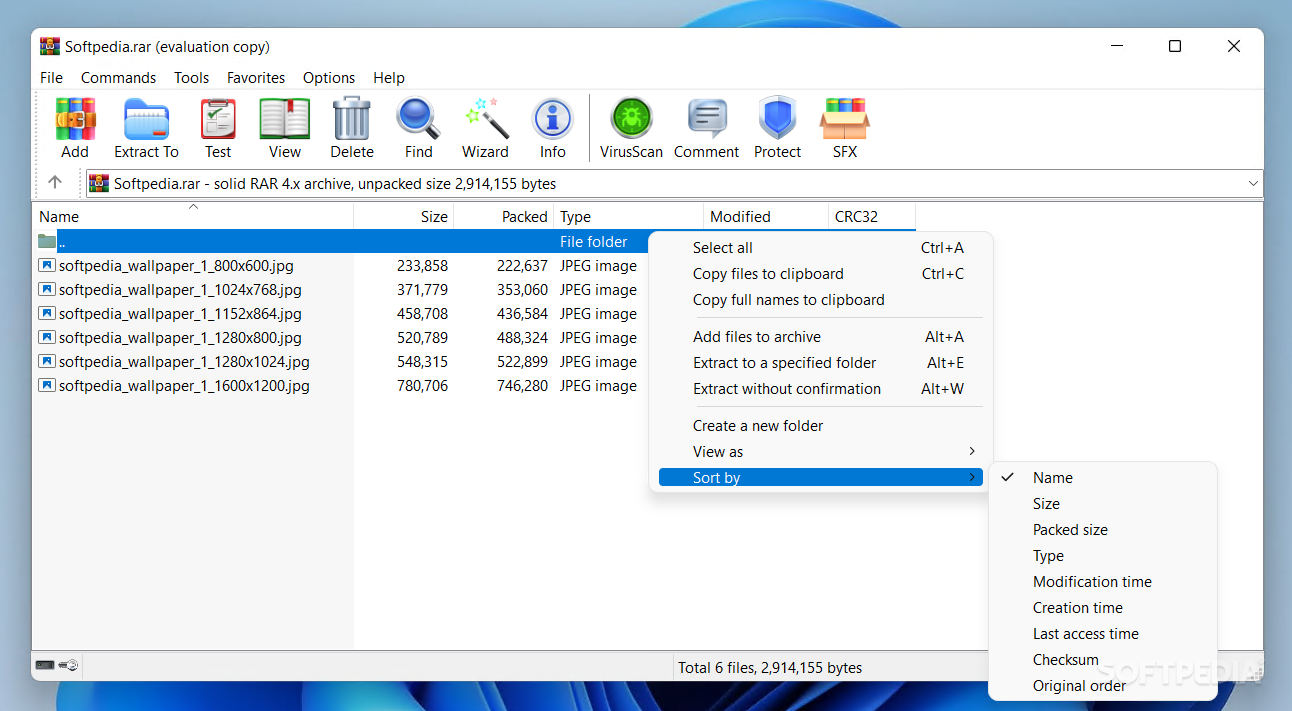Screen dimensions: 1292x711
Task: Click icon of softpedia_wallpaper_1_1280x800.jpg
Action: click(47, 337)
